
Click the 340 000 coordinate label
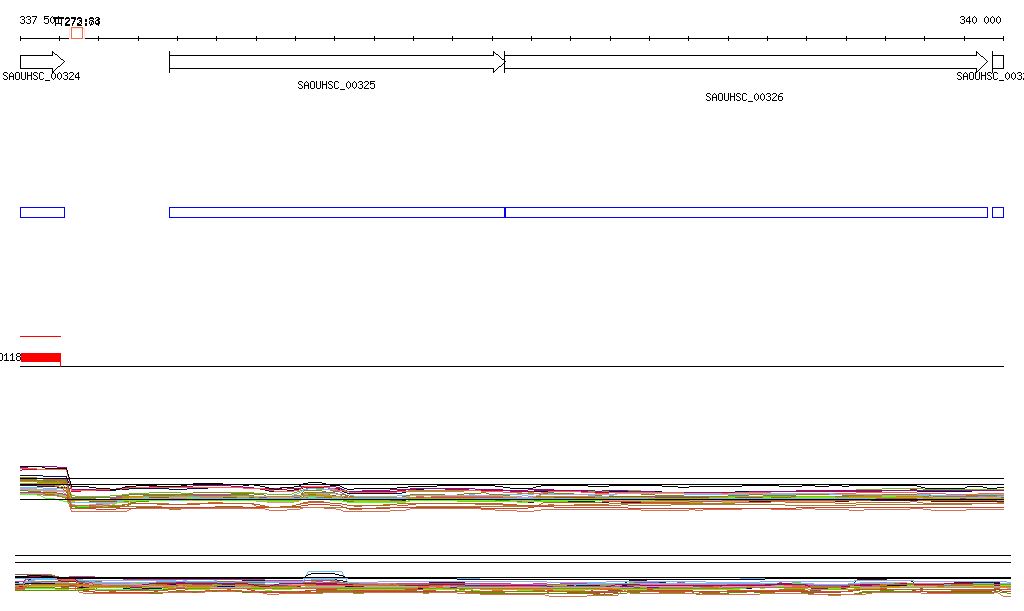[980, 20]
